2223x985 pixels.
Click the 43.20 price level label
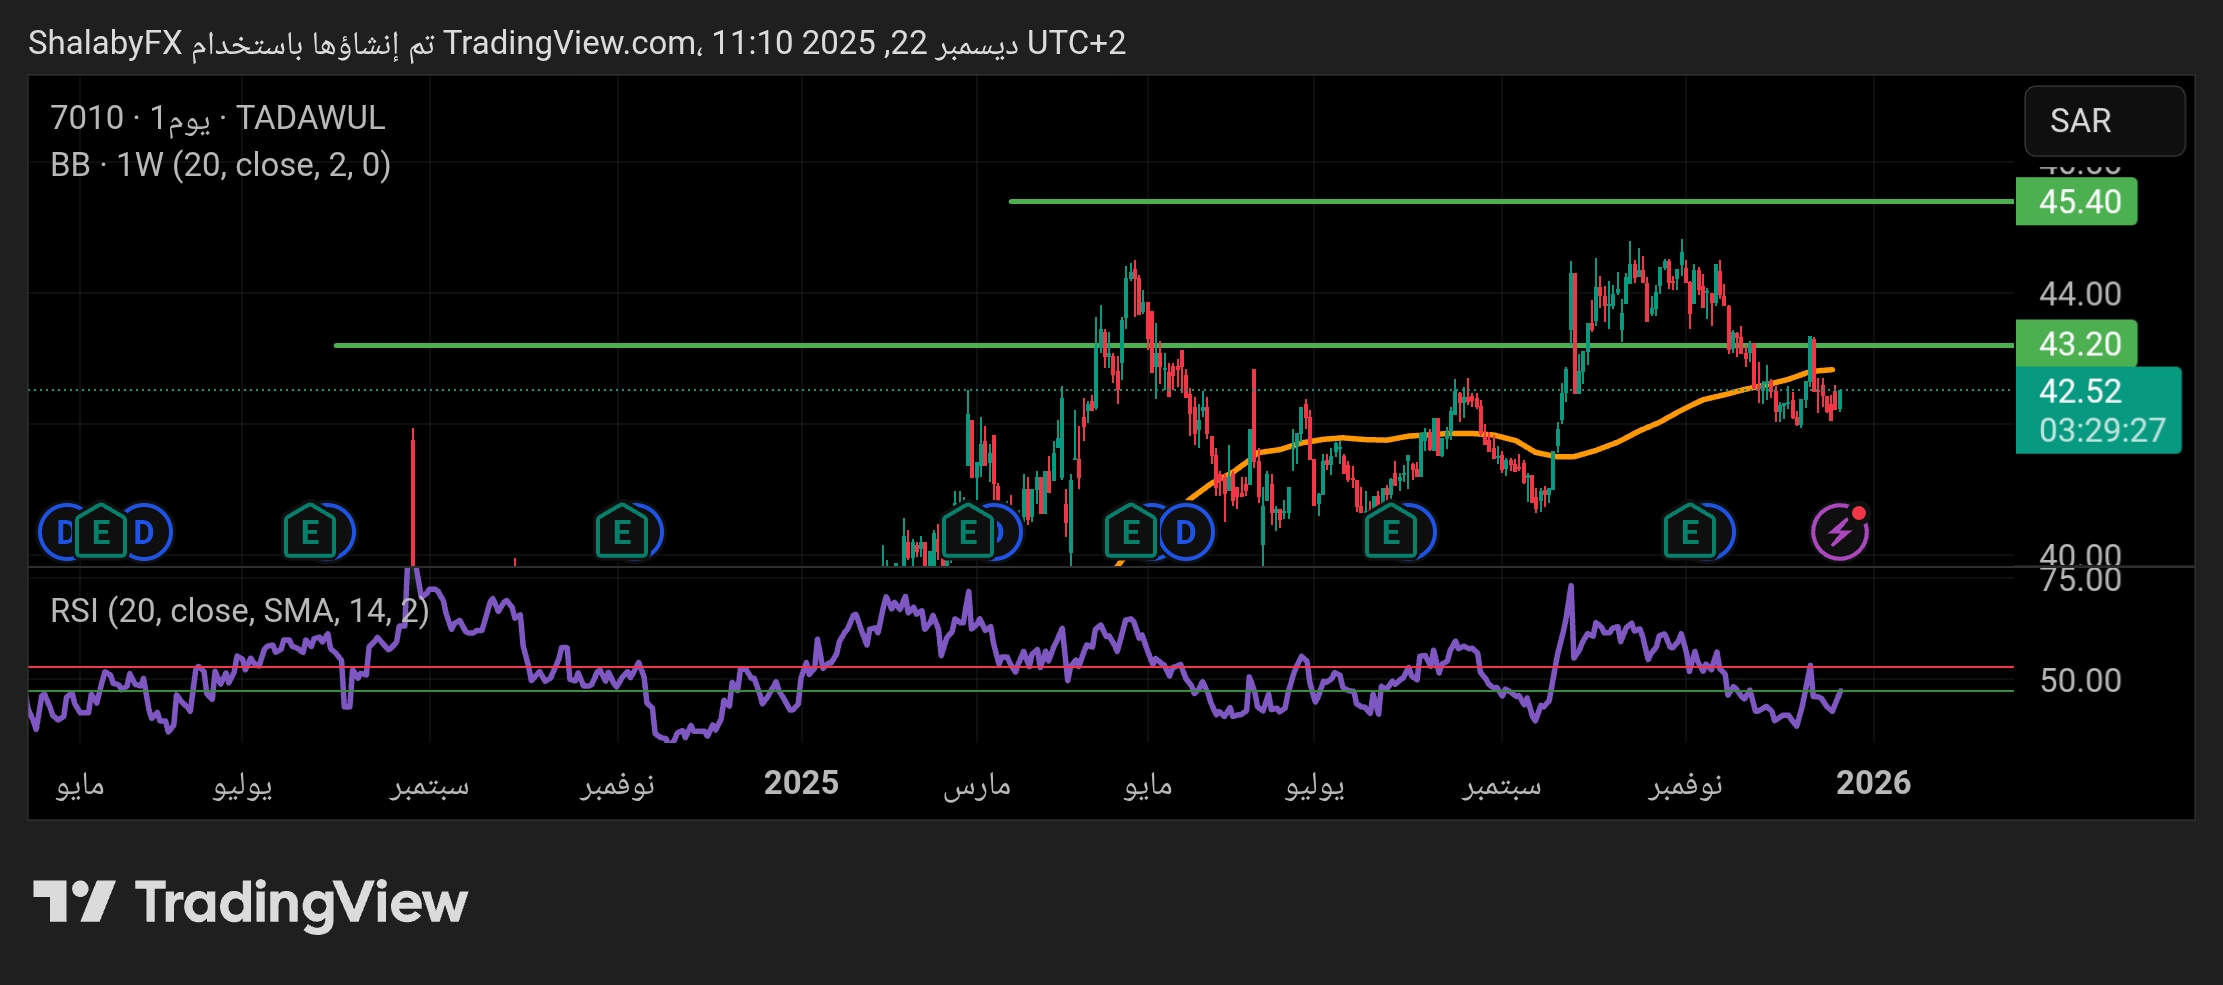tap(2076, 343)
